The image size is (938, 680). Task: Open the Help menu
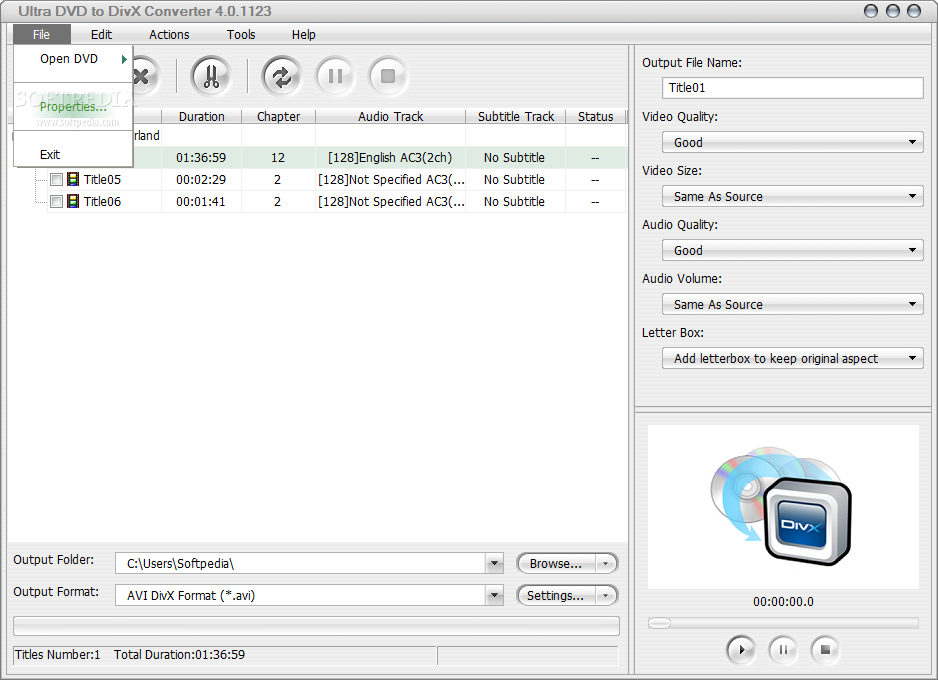click(303, 34)
